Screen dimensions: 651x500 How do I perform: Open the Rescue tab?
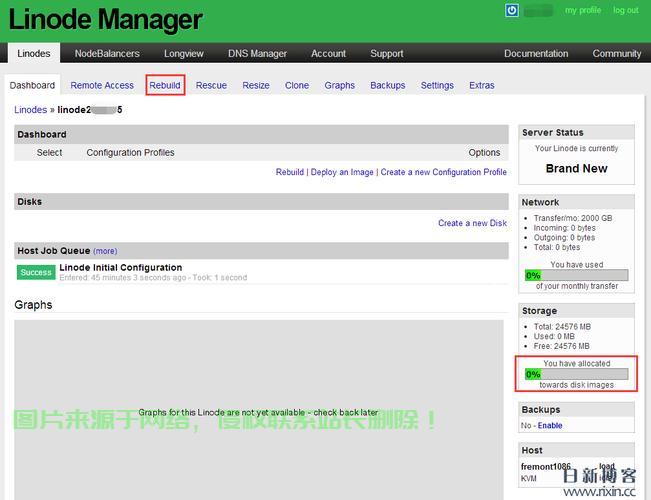[x=211, y=85]
